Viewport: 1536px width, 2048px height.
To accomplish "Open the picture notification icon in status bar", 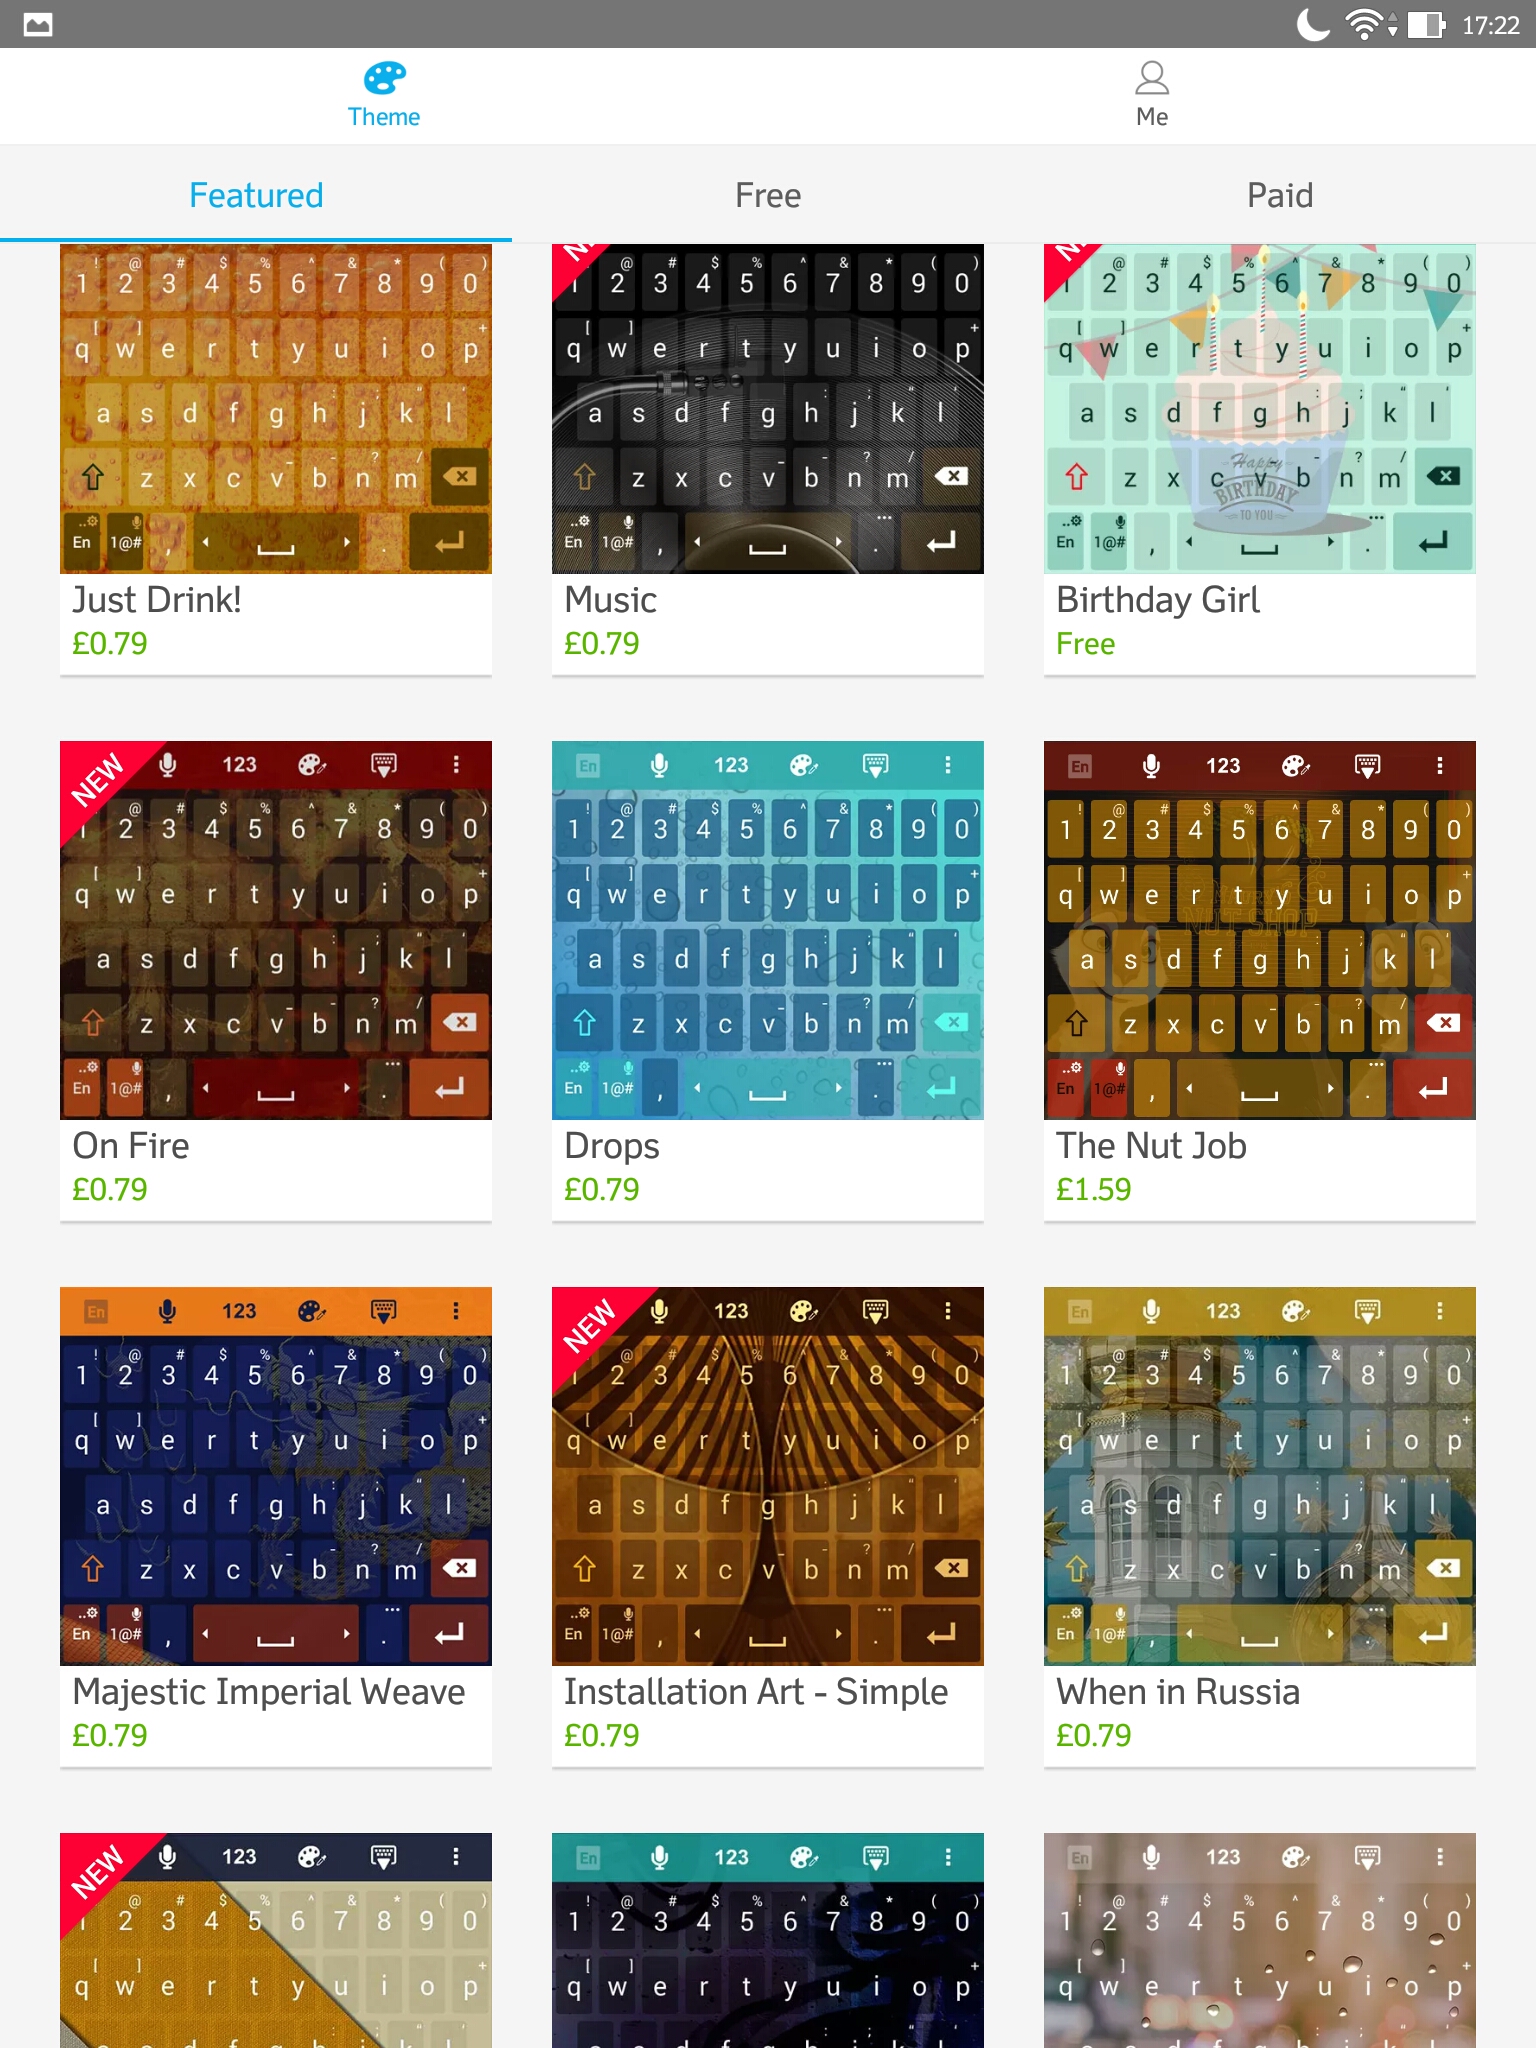I will 38,24.
